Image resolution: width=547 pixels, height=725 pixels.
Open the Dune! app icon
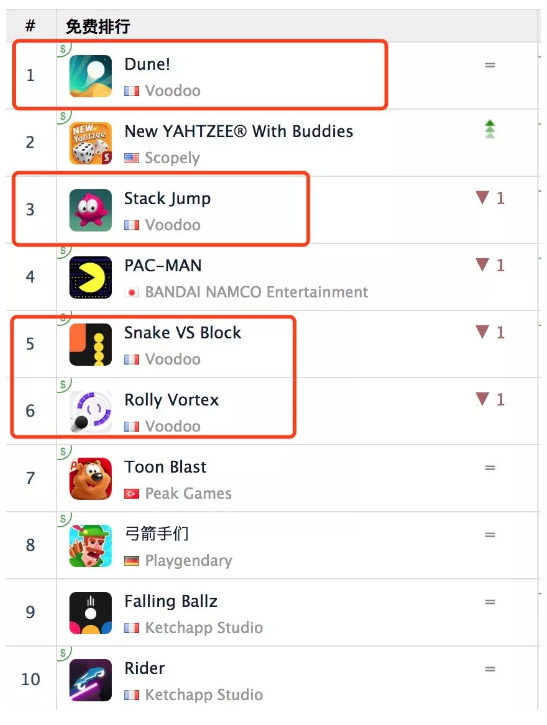coord(91,76)
